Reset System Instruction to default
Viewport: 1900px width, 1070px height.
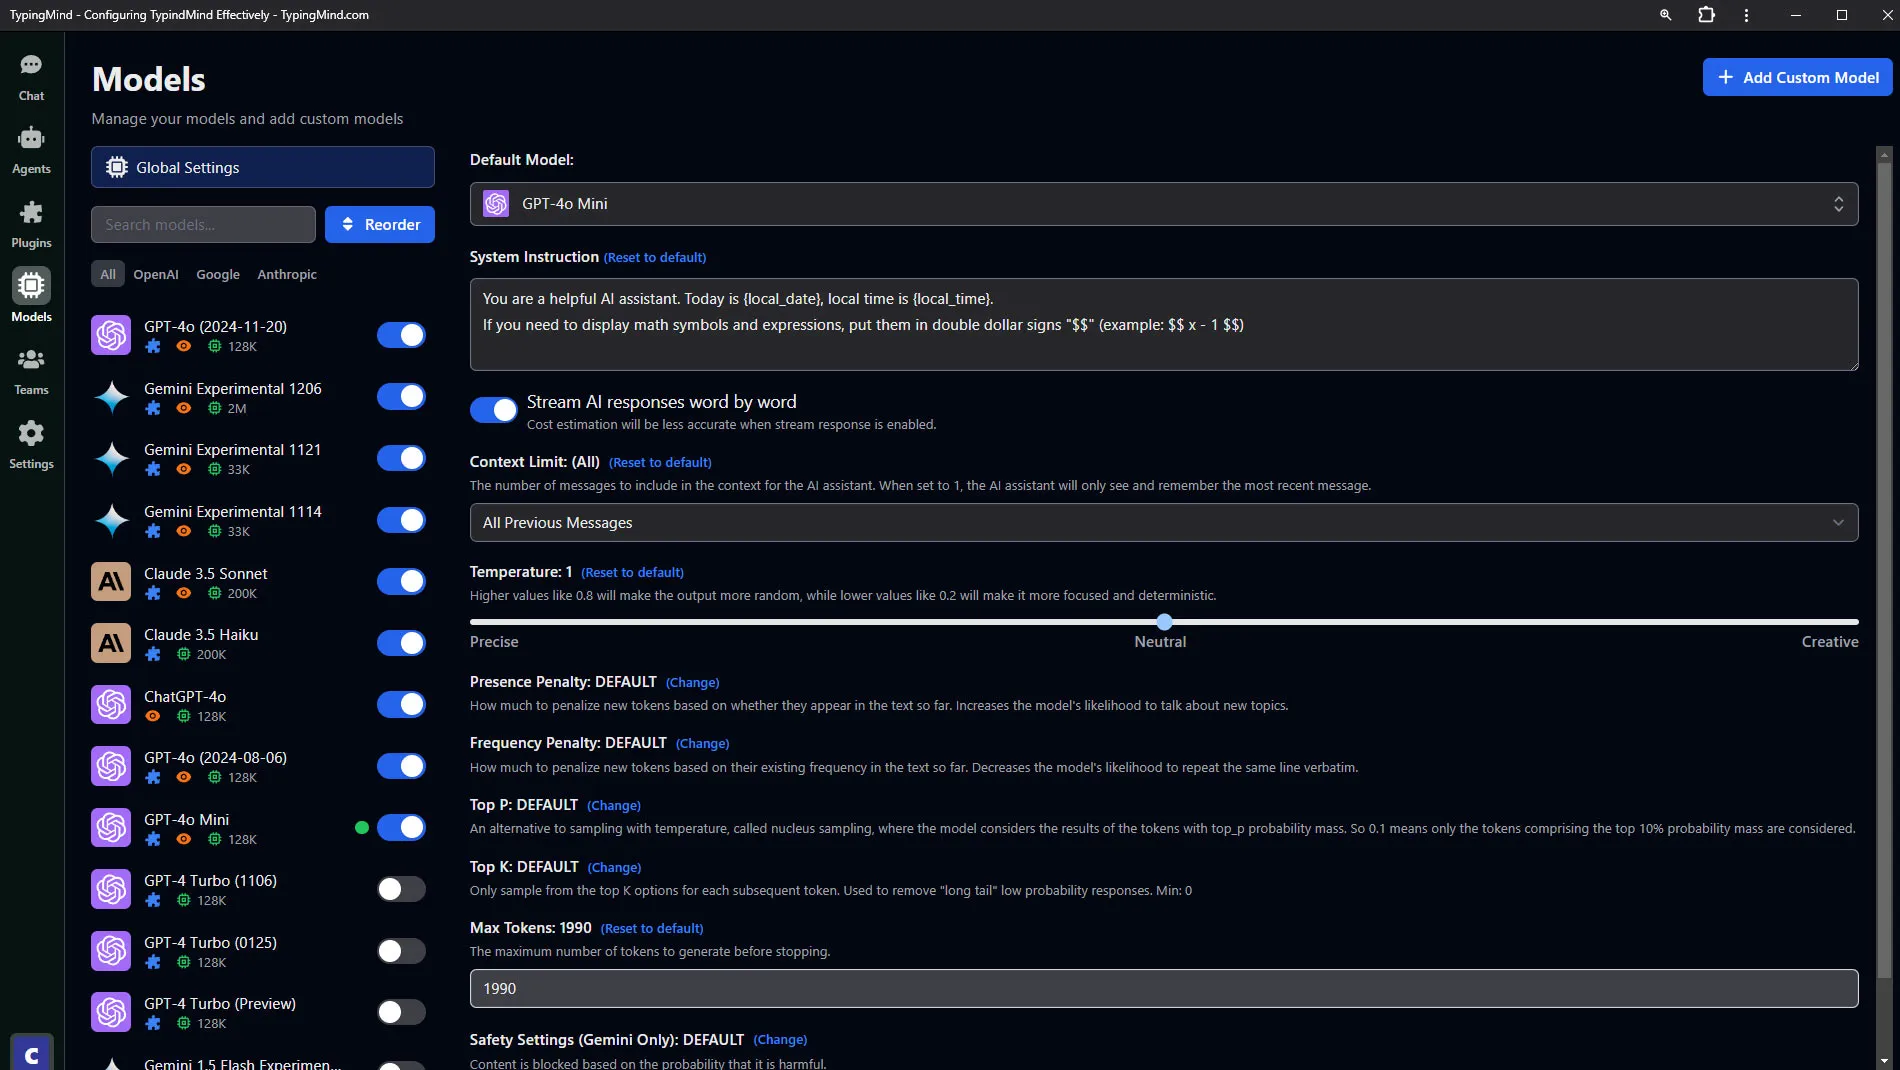[655, 258]
